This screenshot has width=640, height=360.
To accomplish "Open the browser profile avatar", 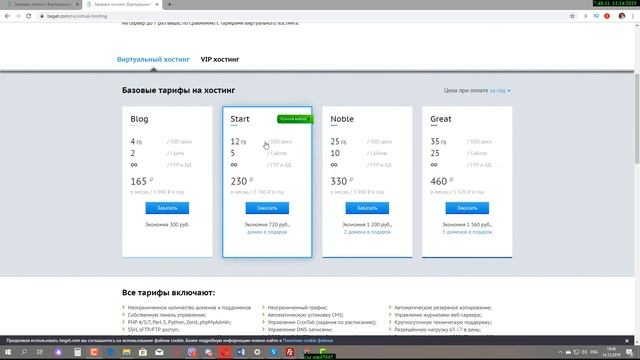I will 622,16.
